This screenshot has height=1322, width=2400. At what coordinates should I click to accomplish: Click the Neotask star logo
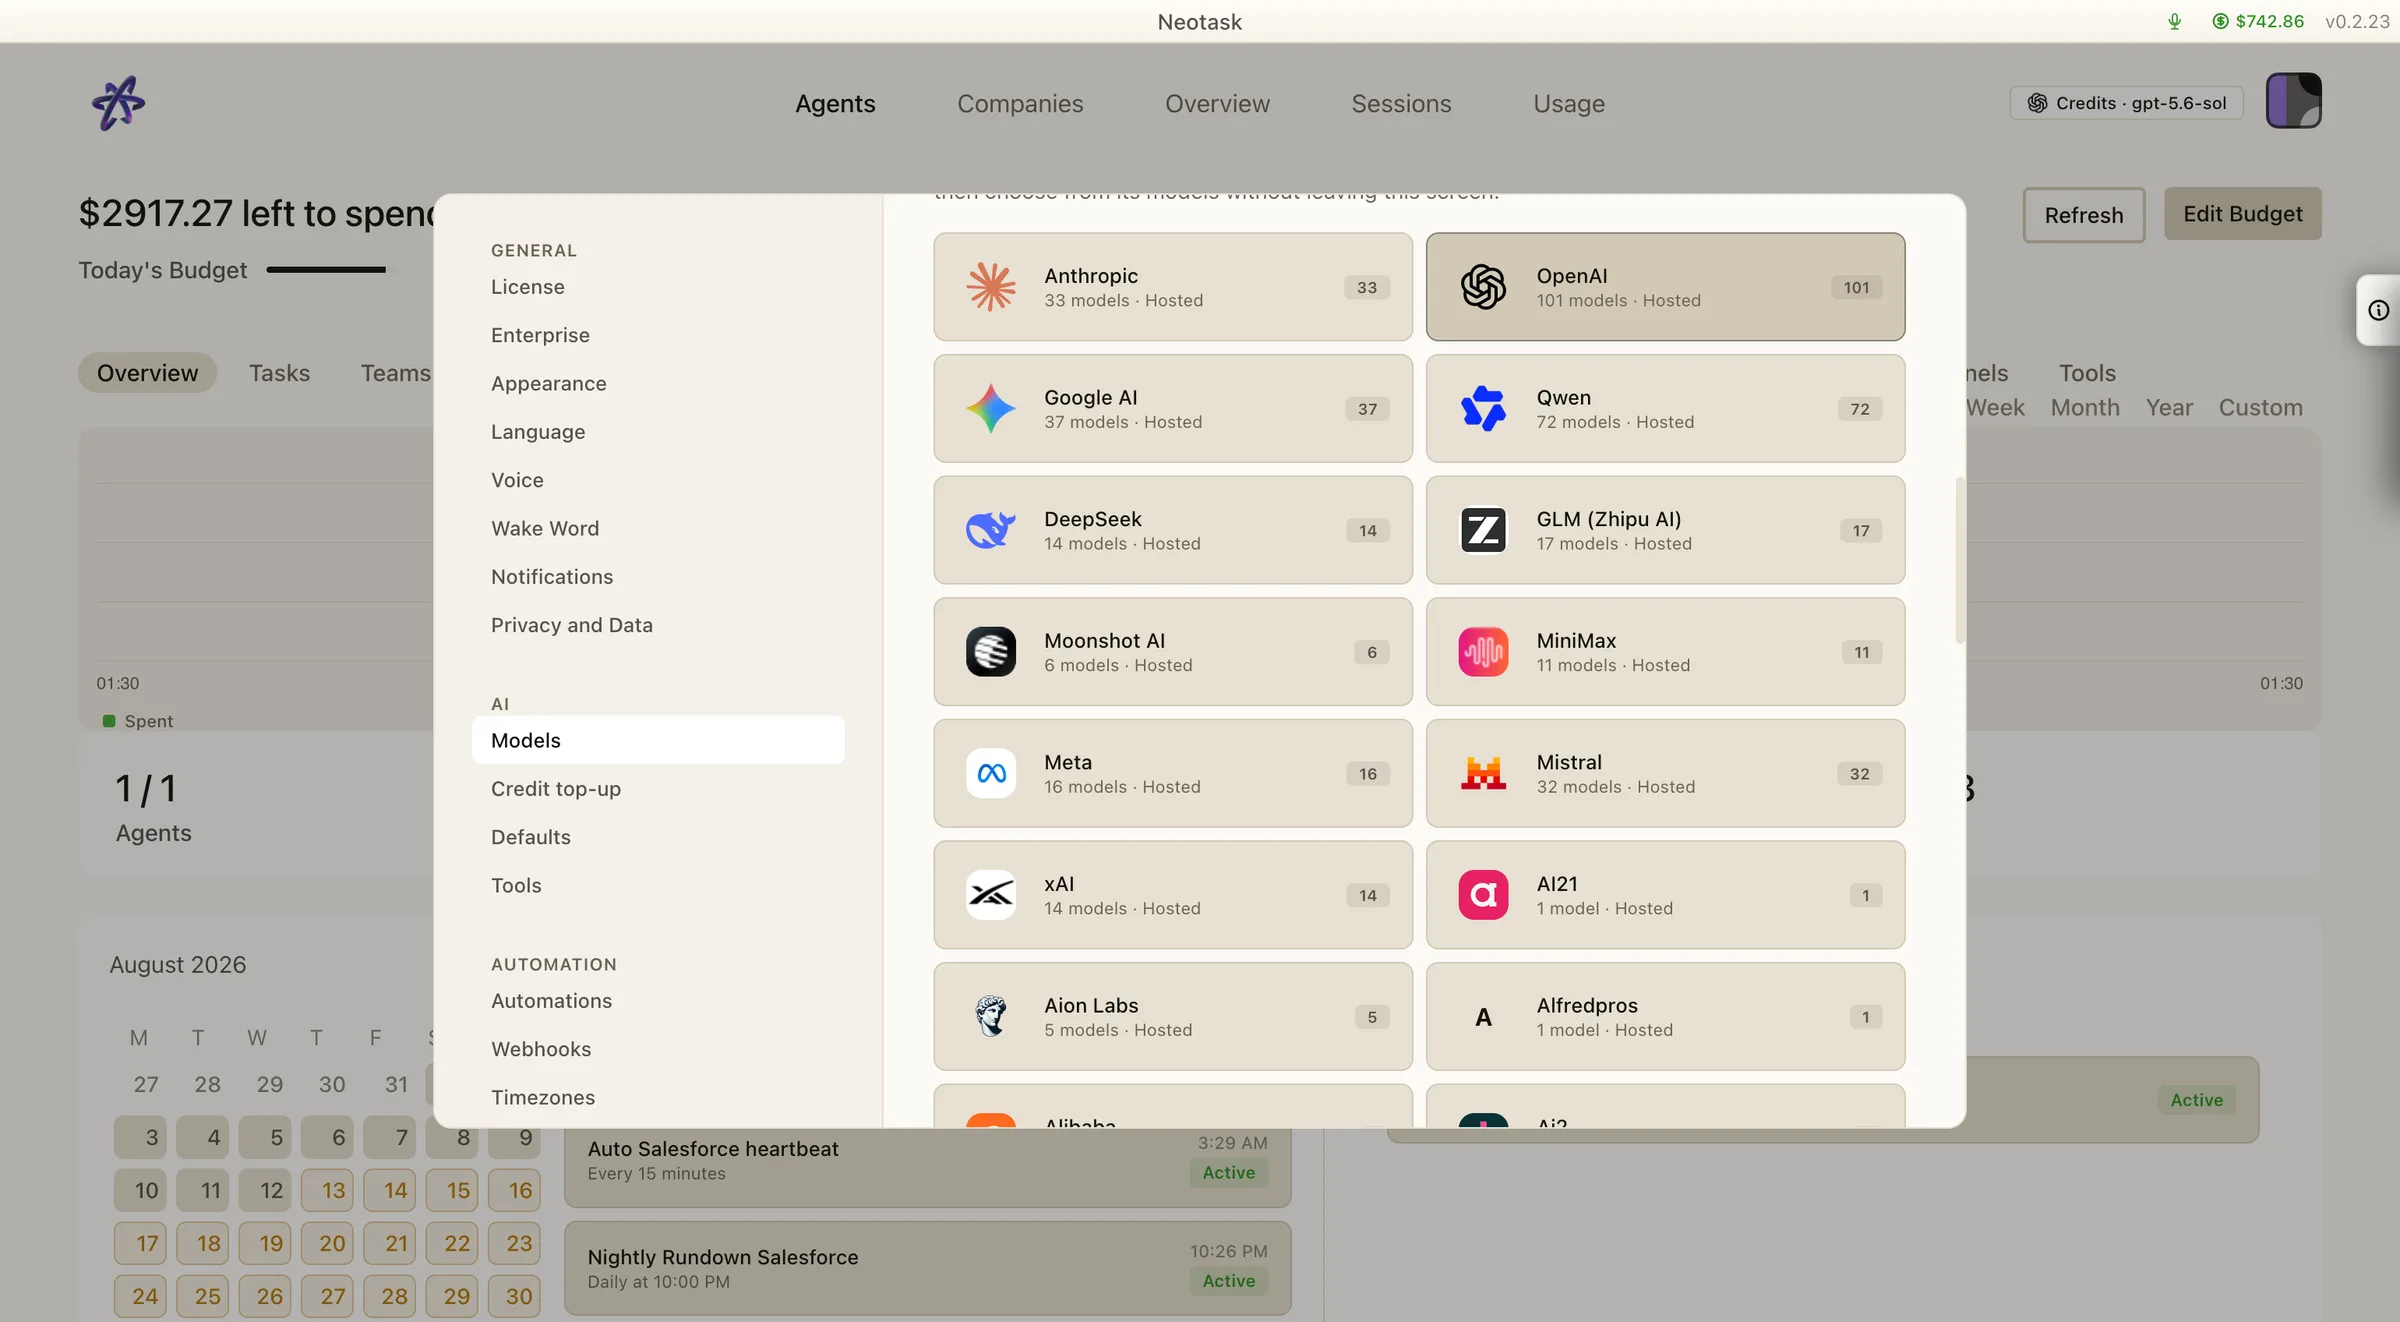point(118,103)
